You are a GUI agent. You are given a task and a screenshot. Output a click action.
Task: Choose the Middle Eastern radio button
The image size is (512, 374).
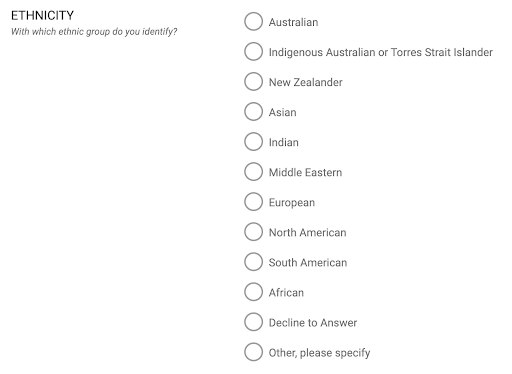click(253, 172)
